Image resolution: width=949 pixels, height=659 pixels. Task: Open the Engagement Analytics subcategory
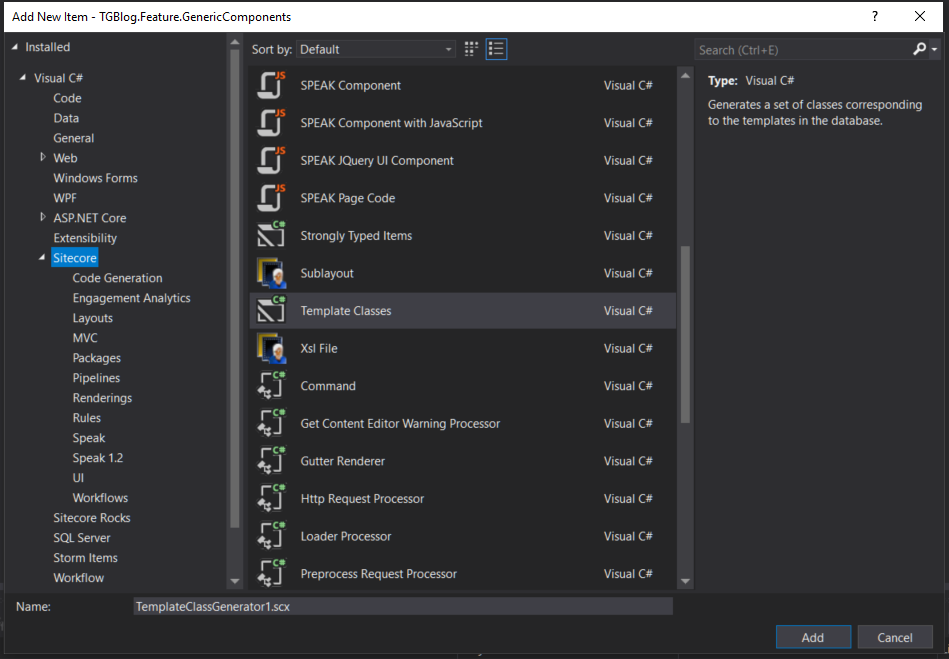pyautogui.click(x=131, y=298)
